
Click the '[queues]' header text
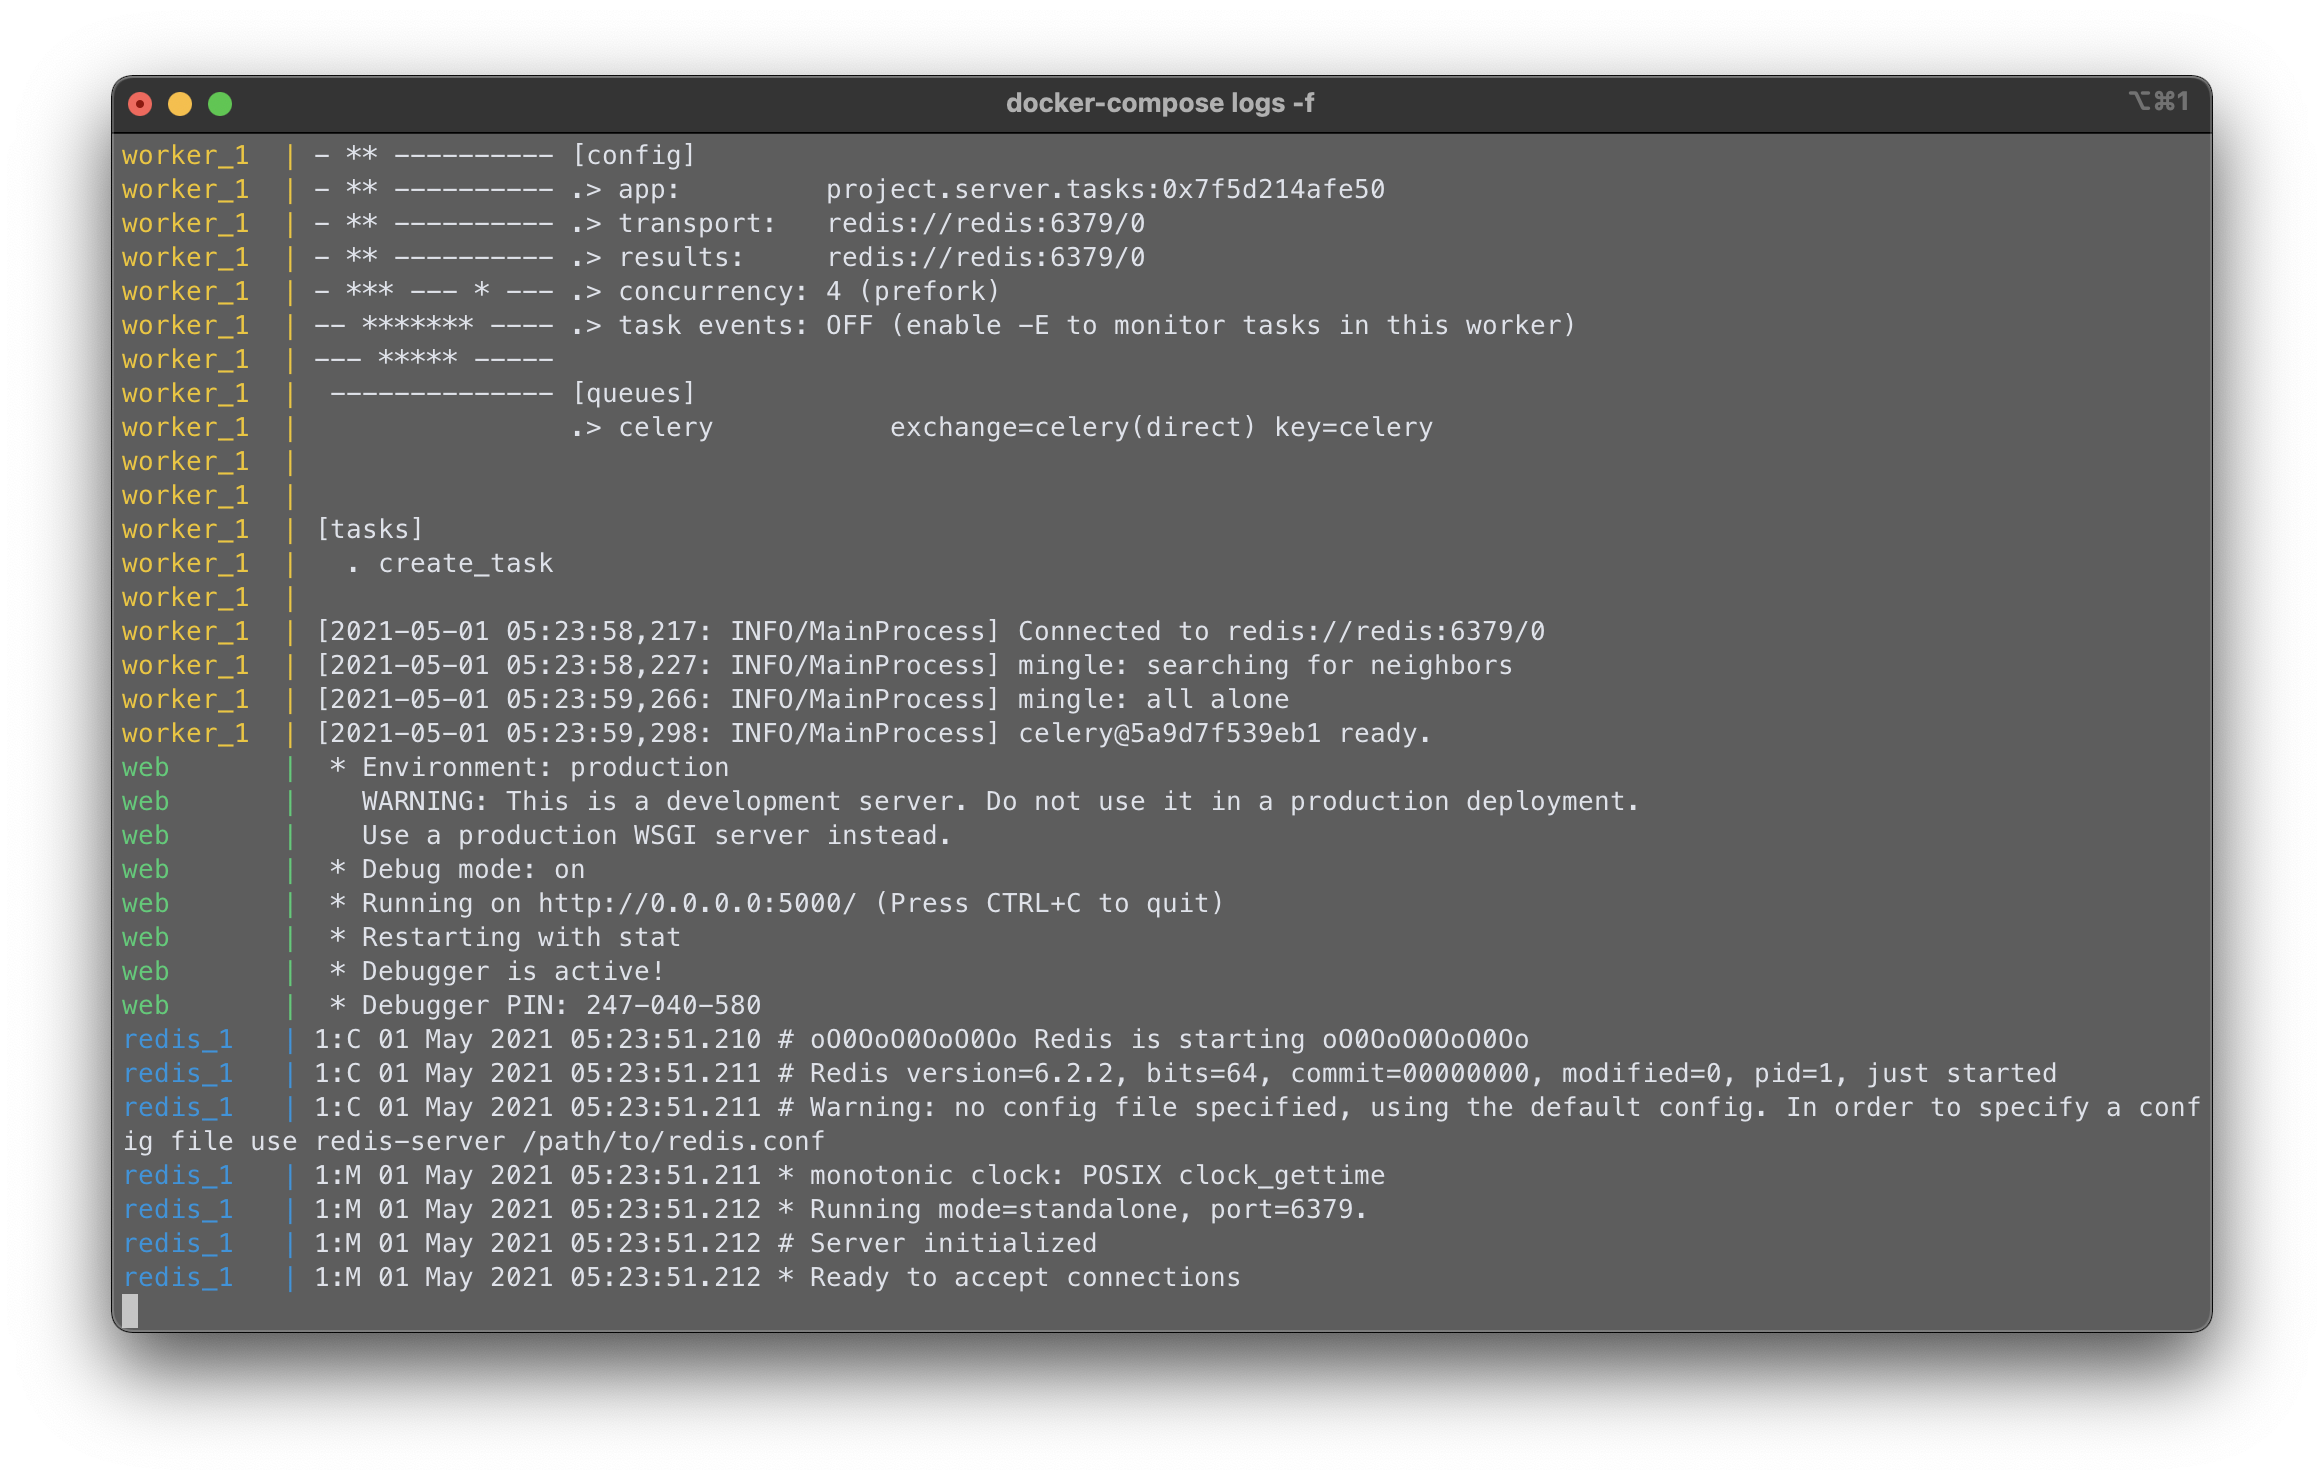[x=634, y=394]
